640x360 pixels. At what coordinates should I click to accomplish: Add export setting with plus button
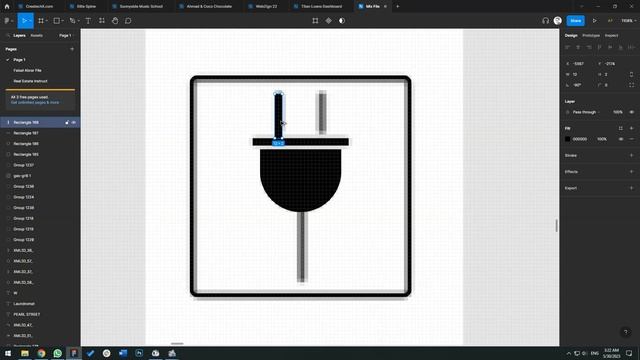point(631,188)
